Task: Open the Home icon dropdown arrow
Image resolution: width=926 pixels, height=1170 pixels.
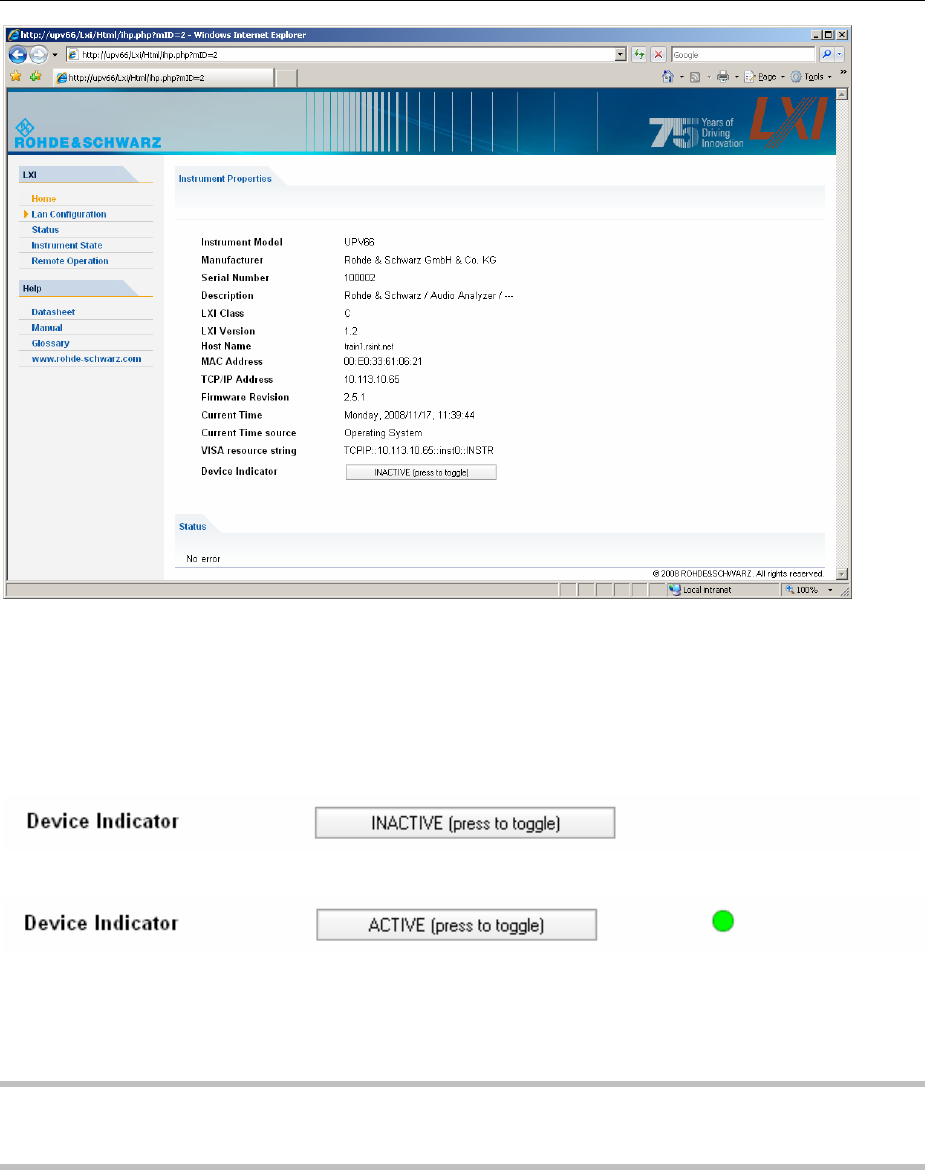Action: click(682, 77)
